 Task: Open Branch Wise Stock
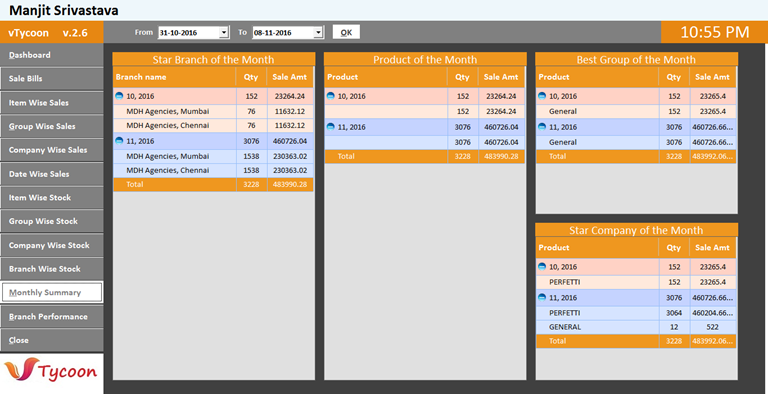(x=51, y=269)
